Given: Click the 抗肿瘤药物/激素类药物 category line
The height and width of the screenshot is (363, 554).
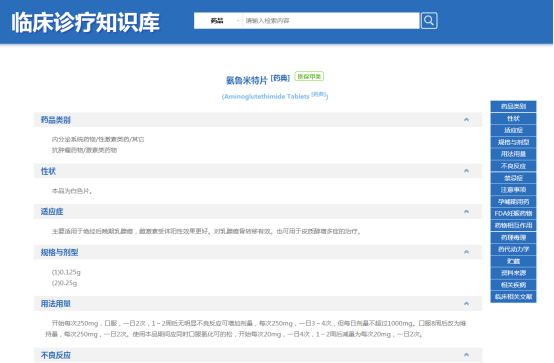Looking at the screenshot, I should pos(84,150).
